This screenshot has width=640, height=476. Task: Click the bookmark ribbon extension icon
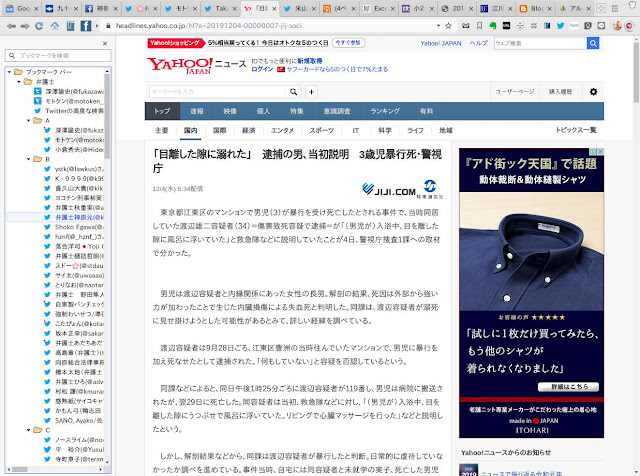point(480,26)
